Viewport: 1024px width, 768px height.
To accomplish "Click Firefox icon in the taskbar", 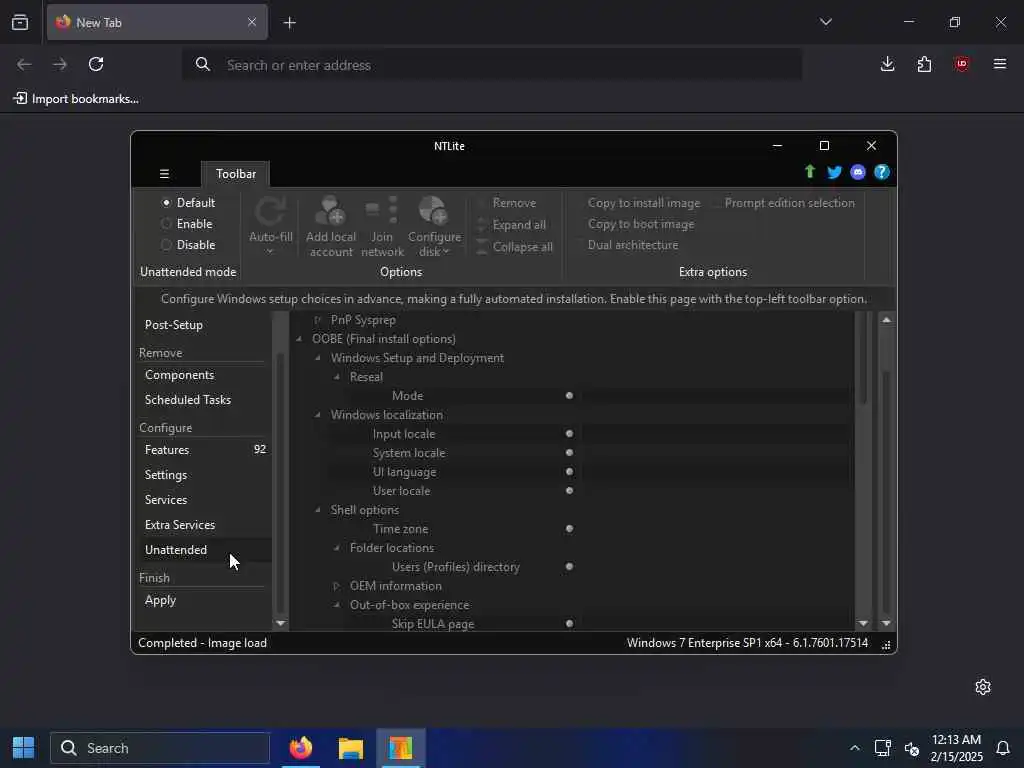I will point(301,748).
